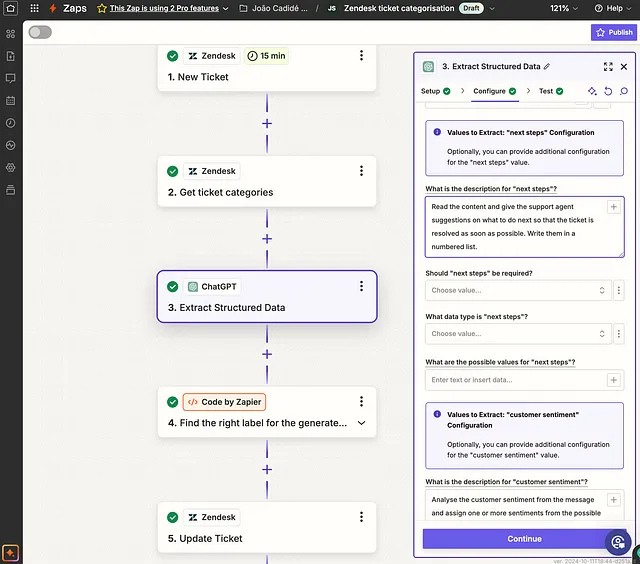Open the left sidebar settings gear icon
The width and height of the screenshot is (640, 564).
coord(11,167)
